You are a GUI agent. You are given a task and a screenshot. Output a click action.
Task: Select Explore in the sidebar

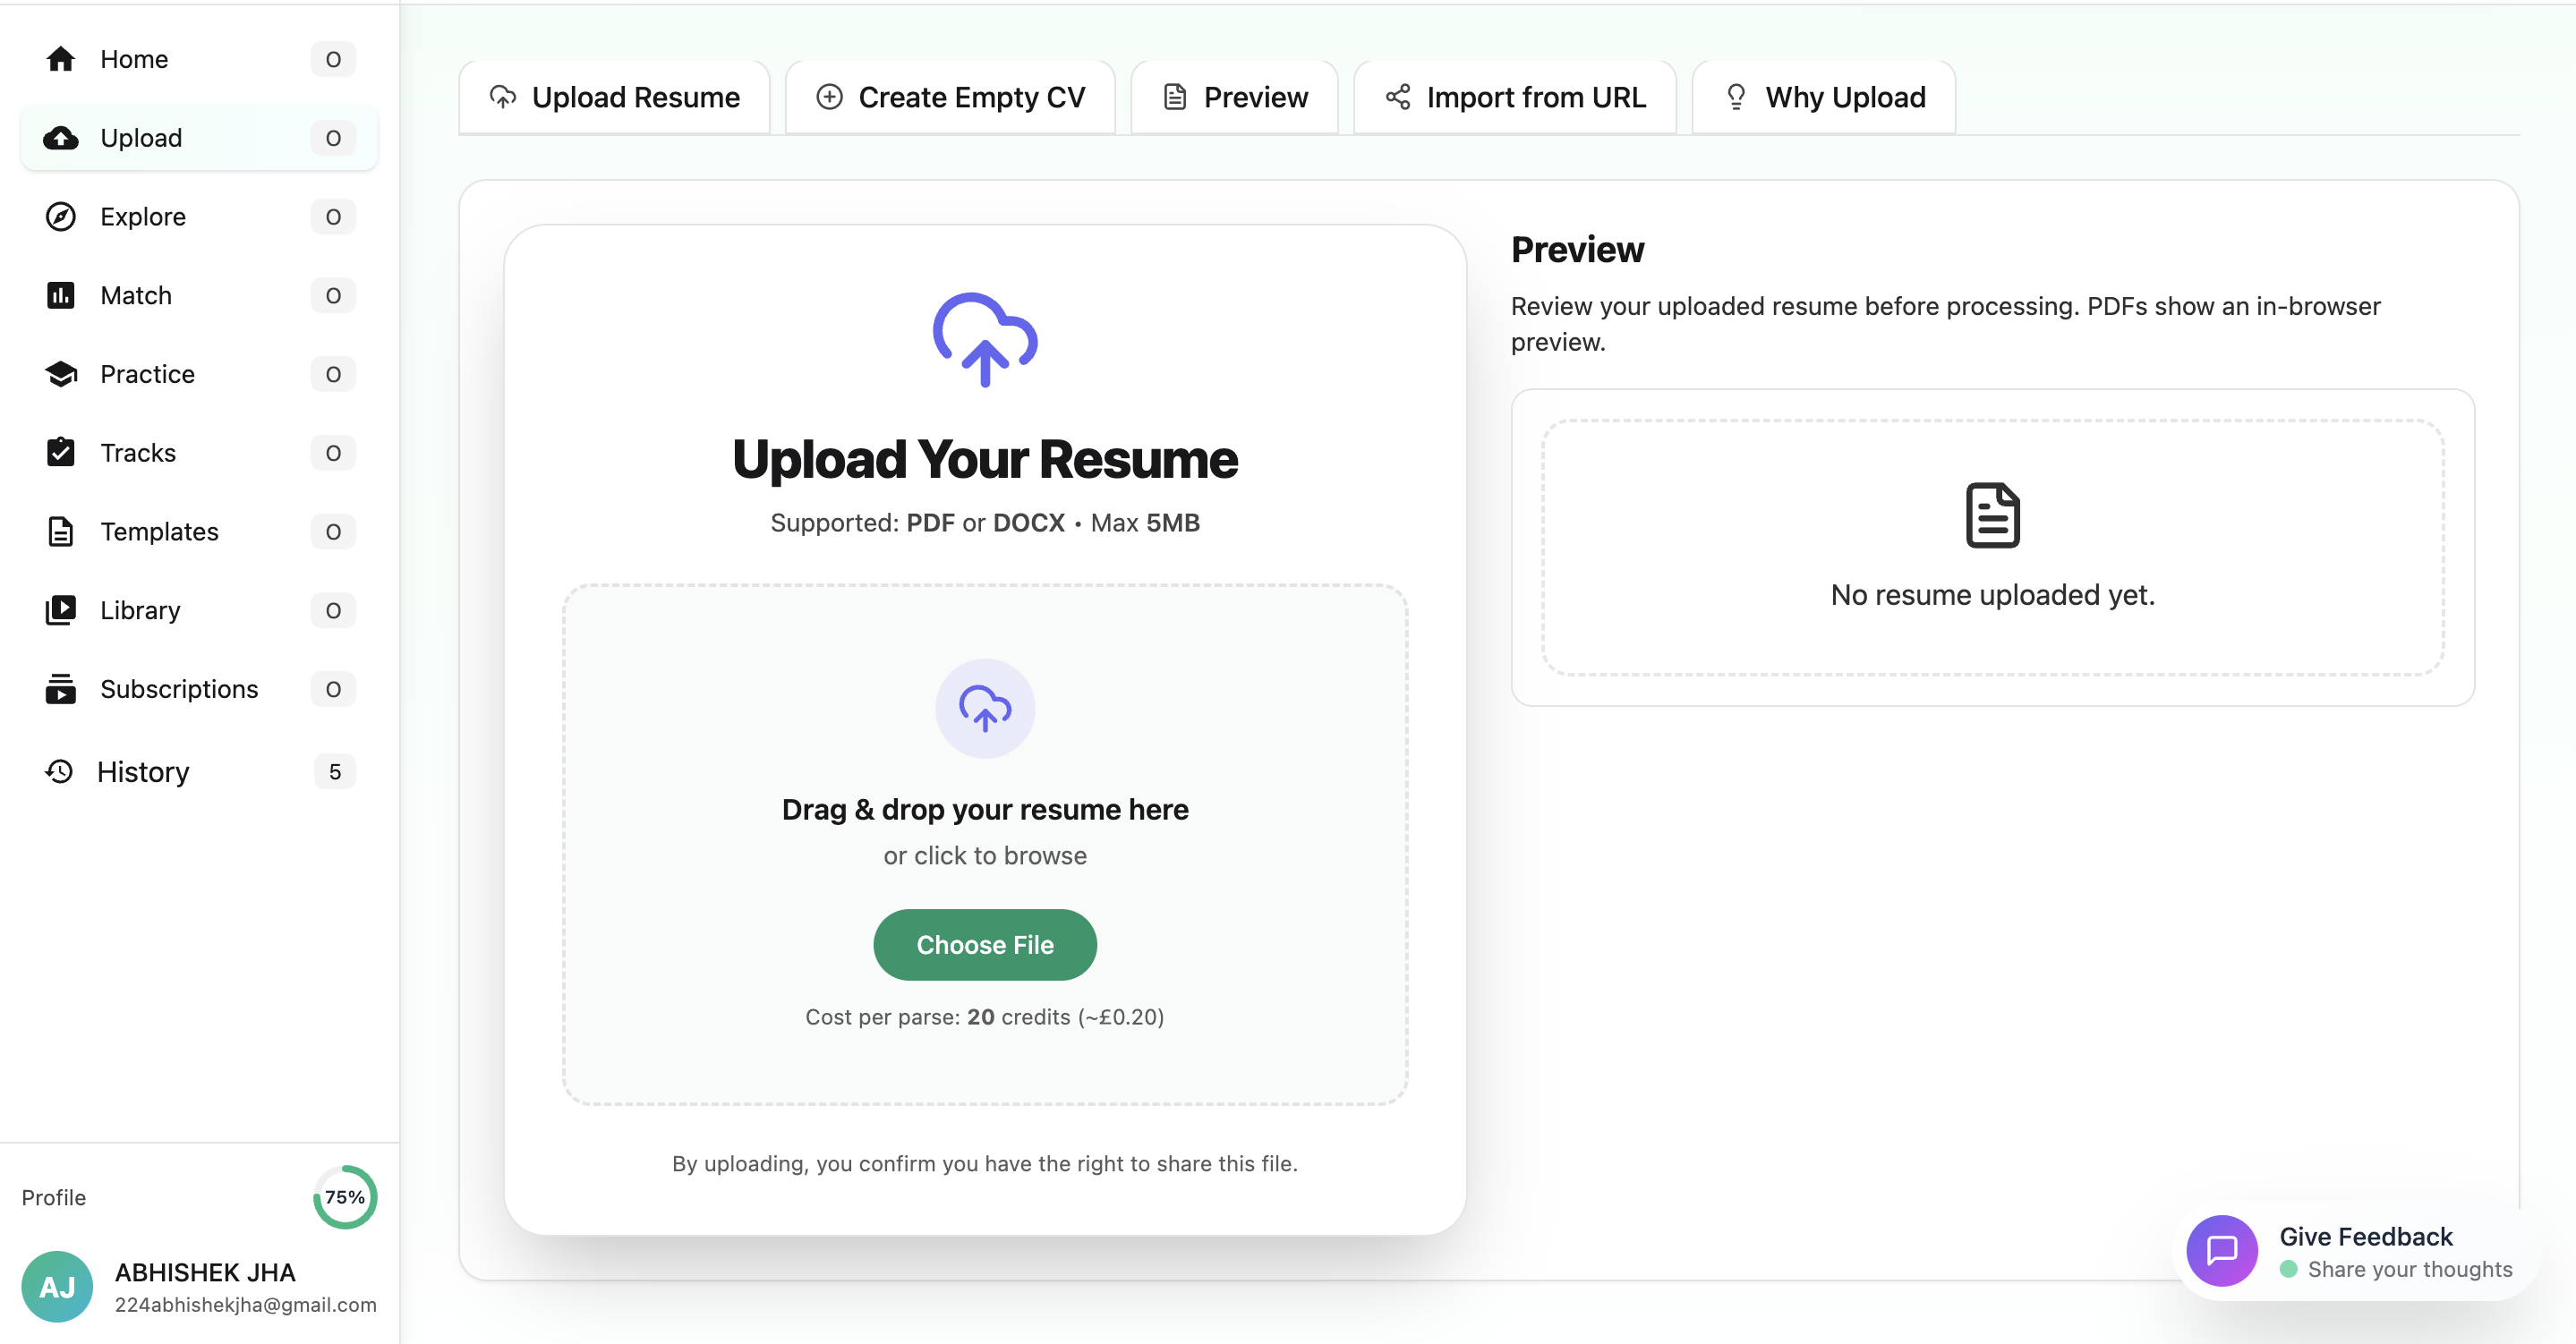click(x=199, y=217)
